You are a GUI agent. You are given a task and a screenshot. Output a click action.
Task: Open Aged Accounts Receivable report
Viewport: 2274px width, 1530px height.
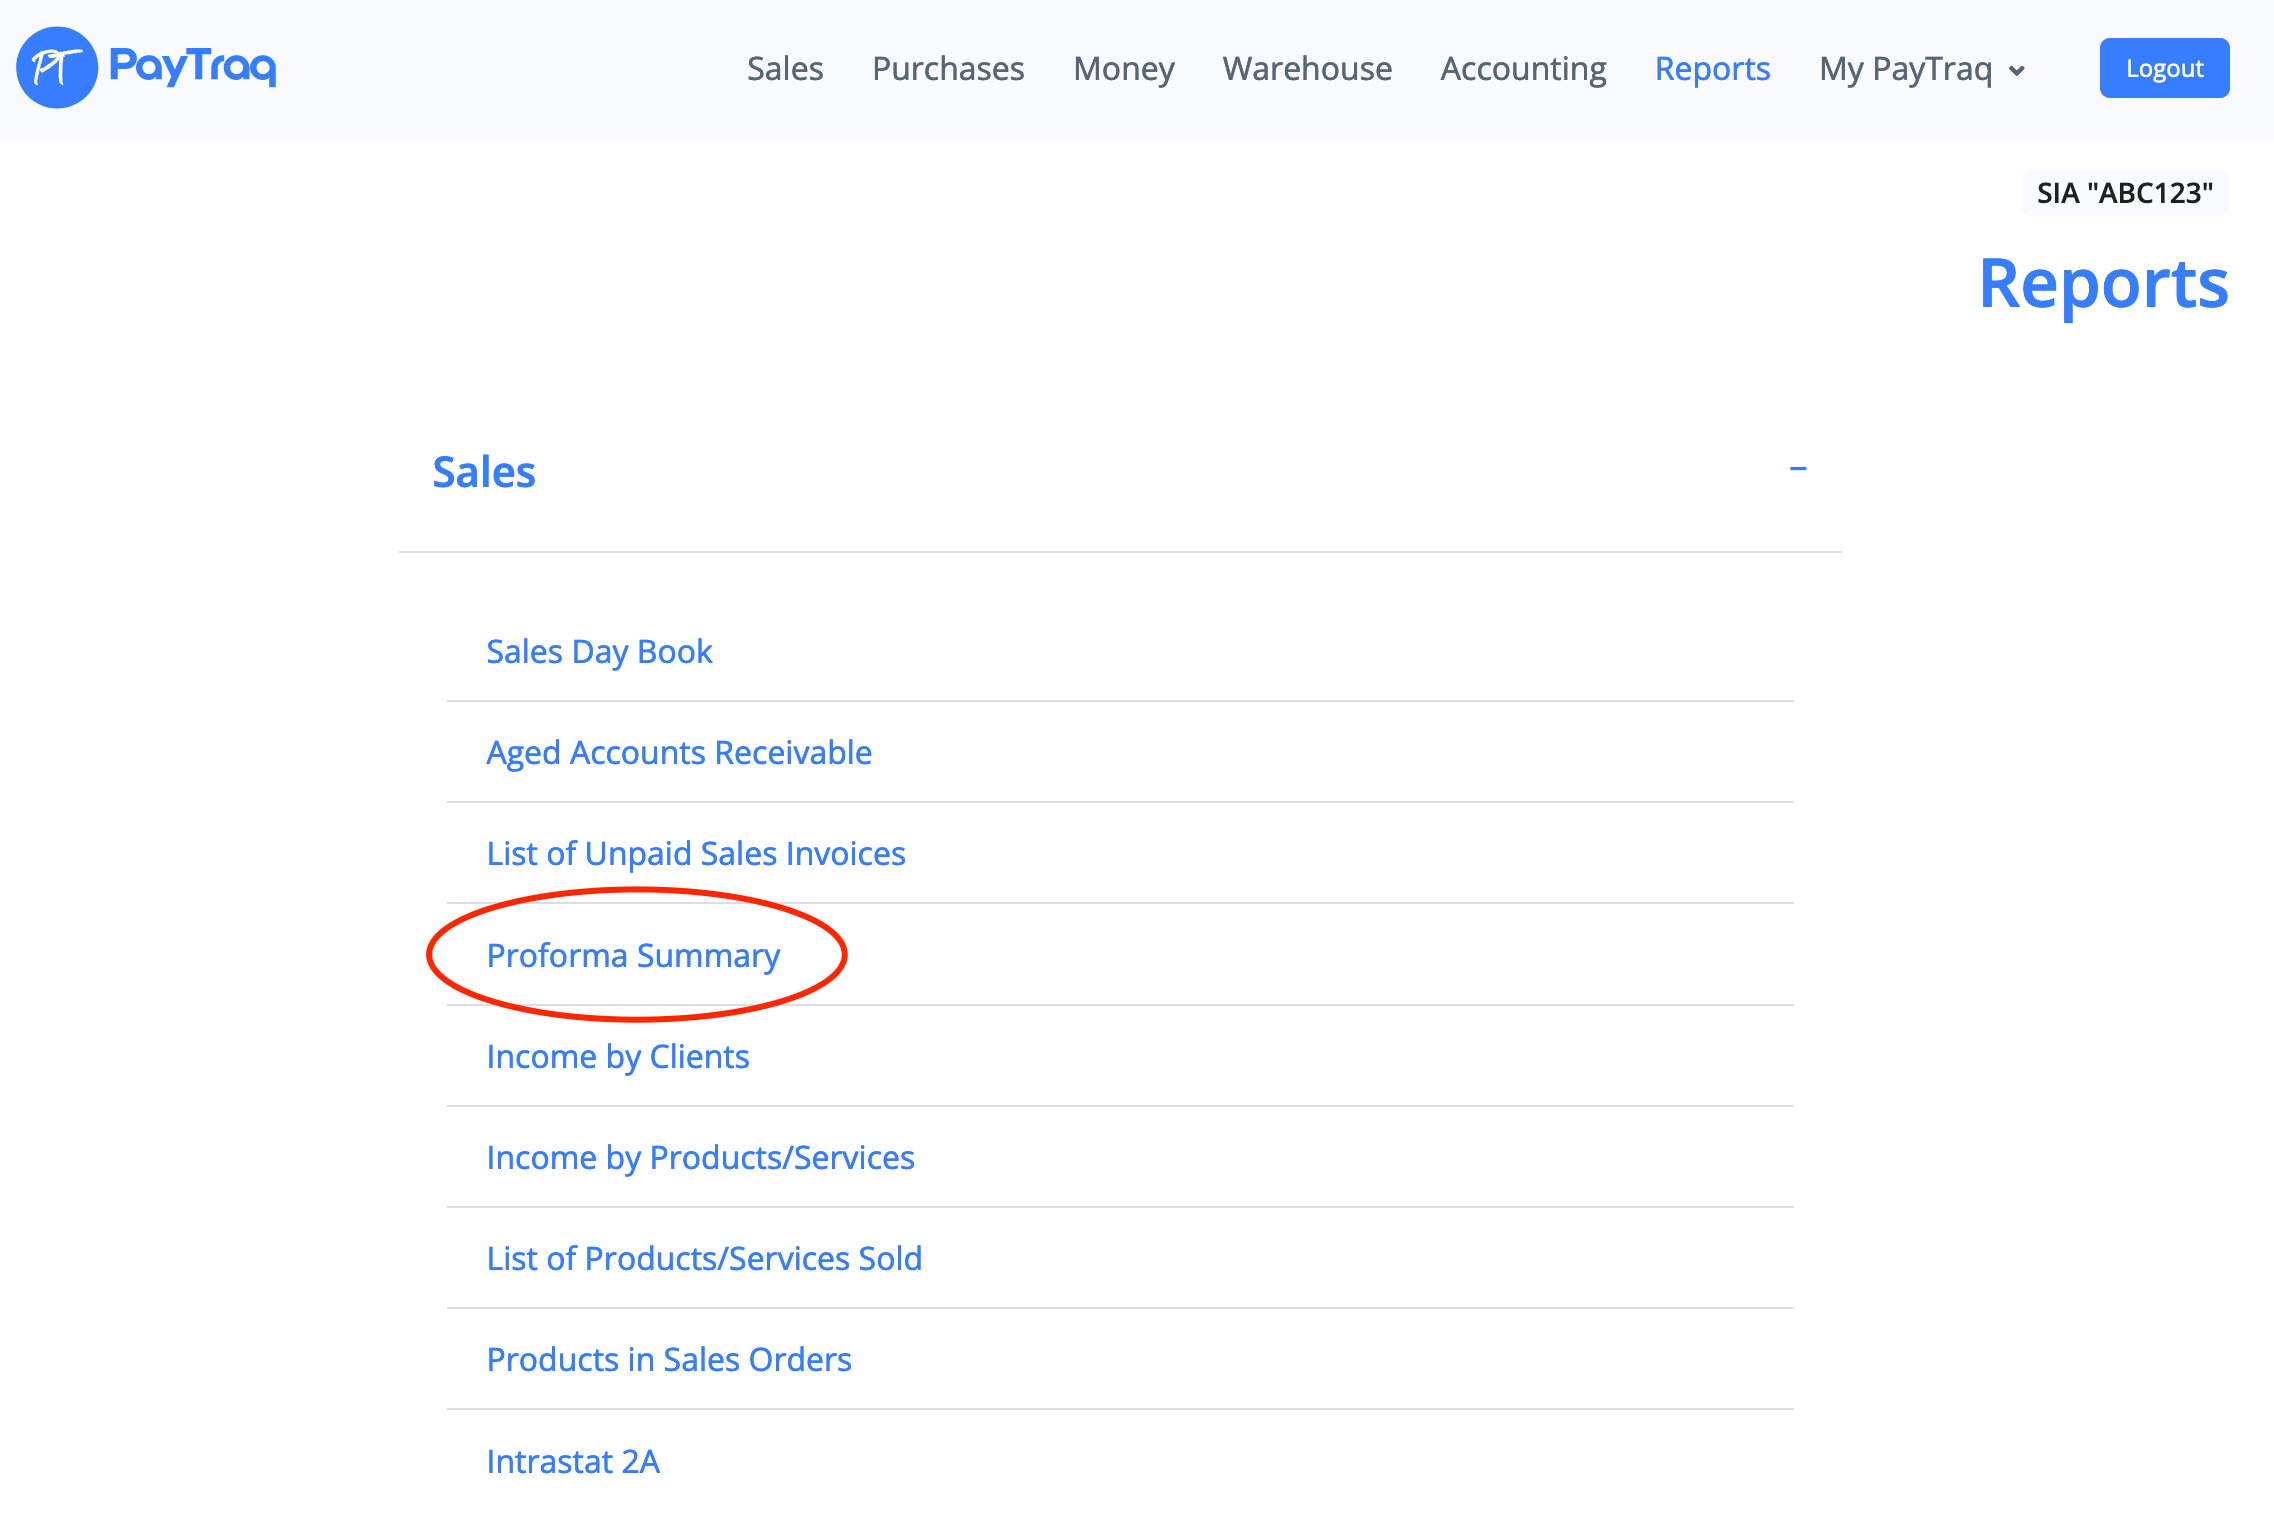[x=678, y=753]
